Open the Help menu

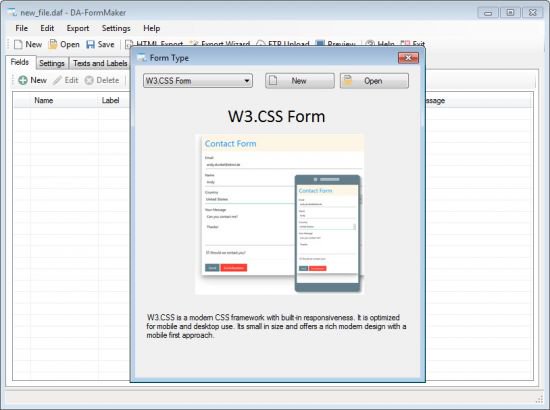[x=152, y=28]
